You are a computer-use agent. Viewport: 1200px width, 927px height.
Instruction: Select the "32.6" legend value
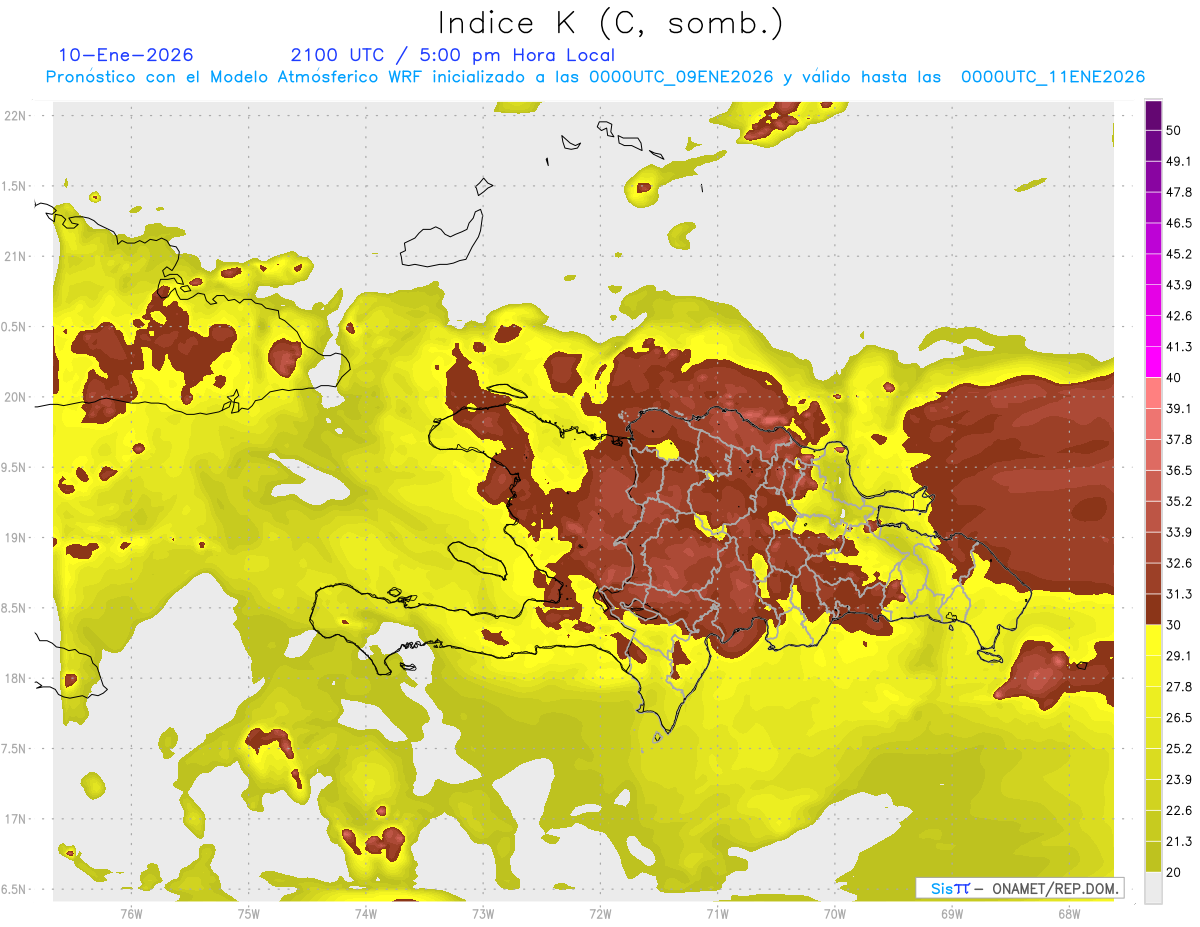point(1179,563)
